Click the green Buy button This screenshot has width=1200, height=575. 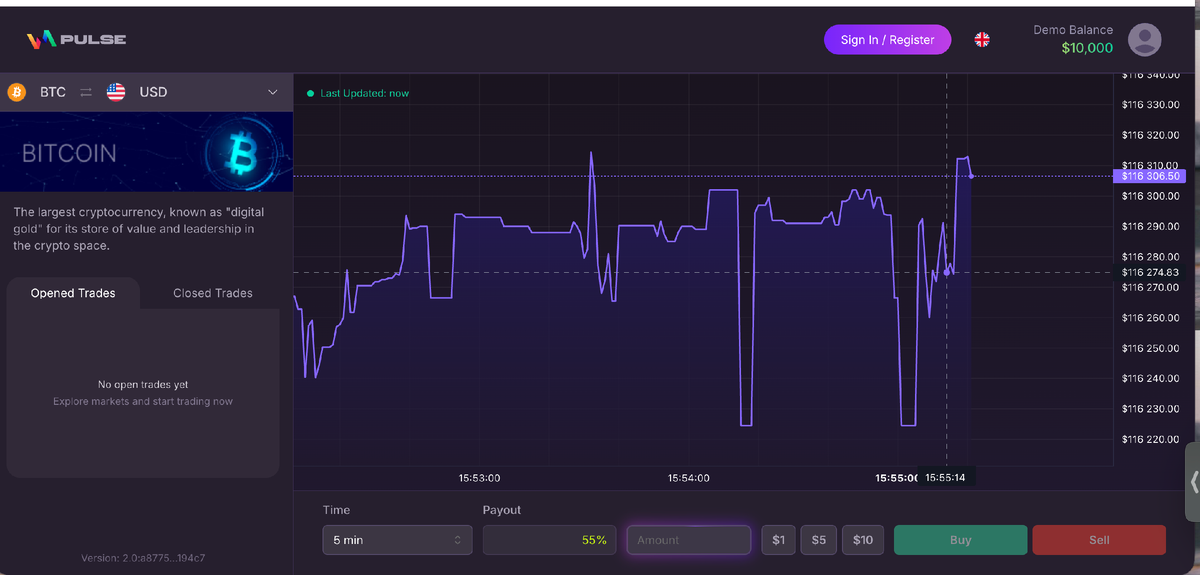[x=960, y=540]
